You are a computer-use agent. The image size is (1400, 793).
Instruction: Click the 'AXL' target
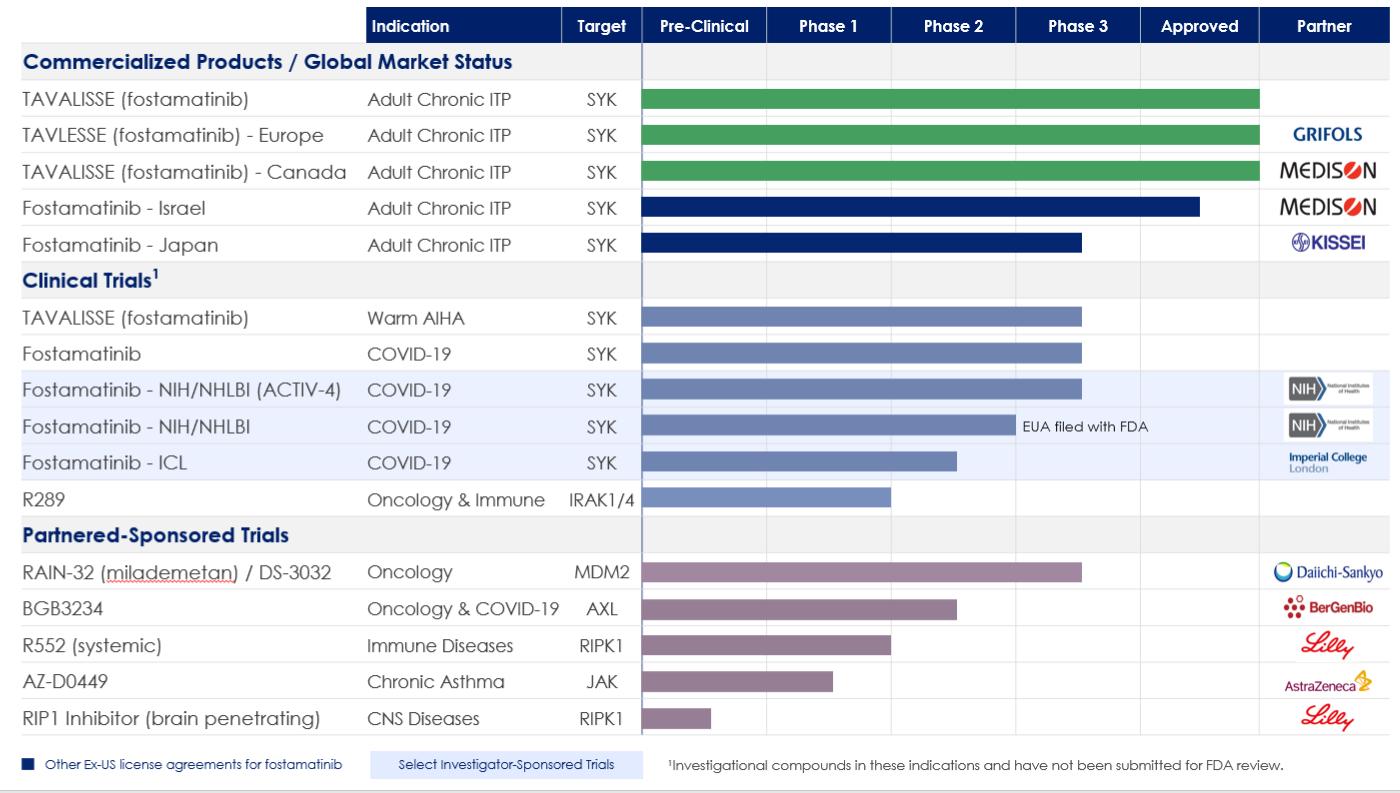click(x=602, y=609)
